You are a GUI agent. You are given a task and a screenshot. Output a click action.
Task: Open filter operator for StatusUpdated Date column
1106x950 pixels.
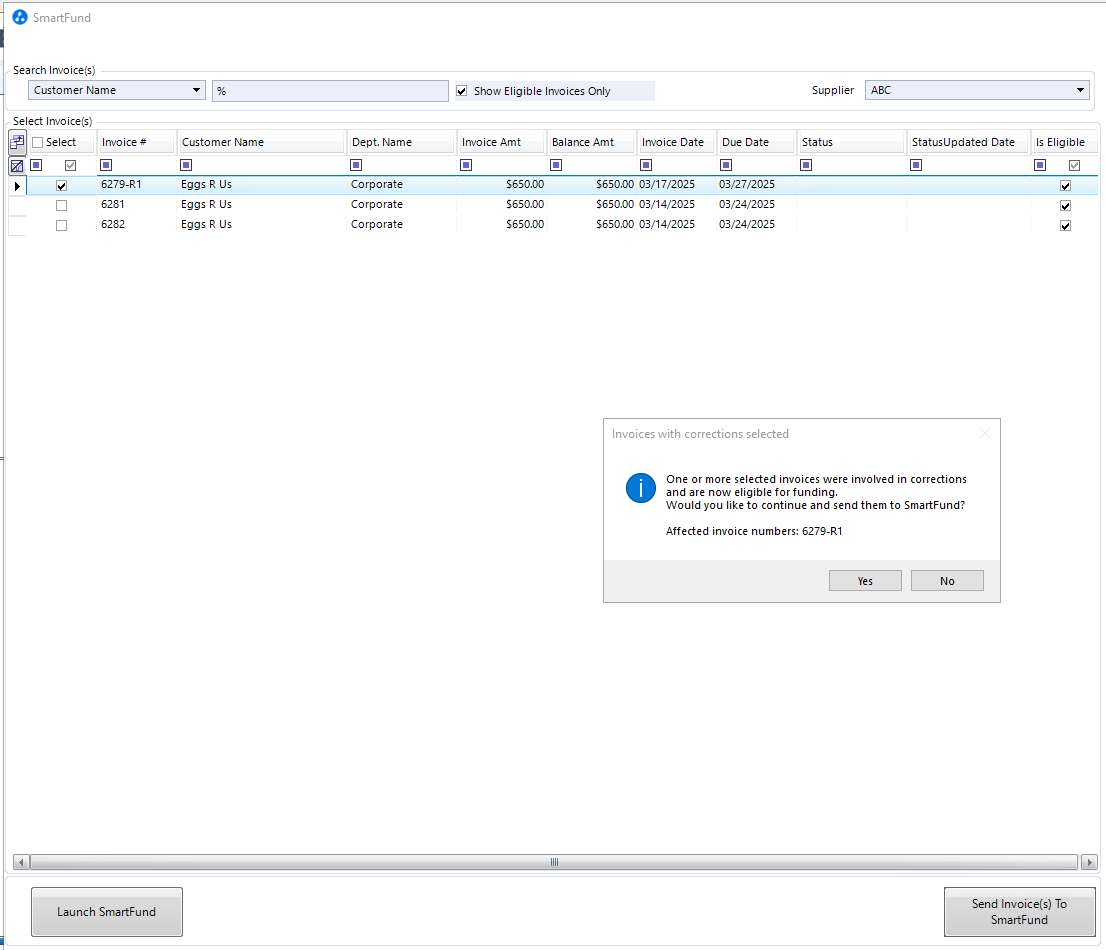916,165
